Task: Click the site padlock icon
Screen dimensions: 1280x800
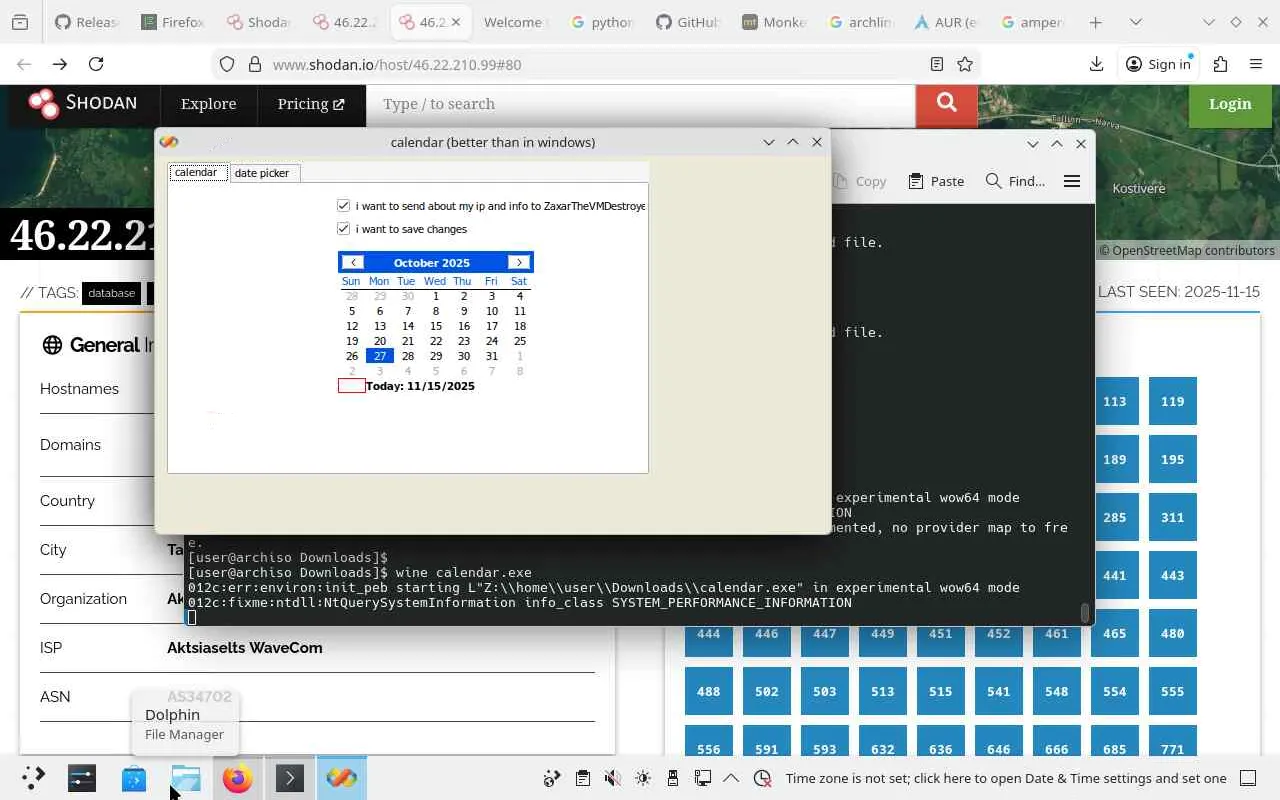Action: 254,64
